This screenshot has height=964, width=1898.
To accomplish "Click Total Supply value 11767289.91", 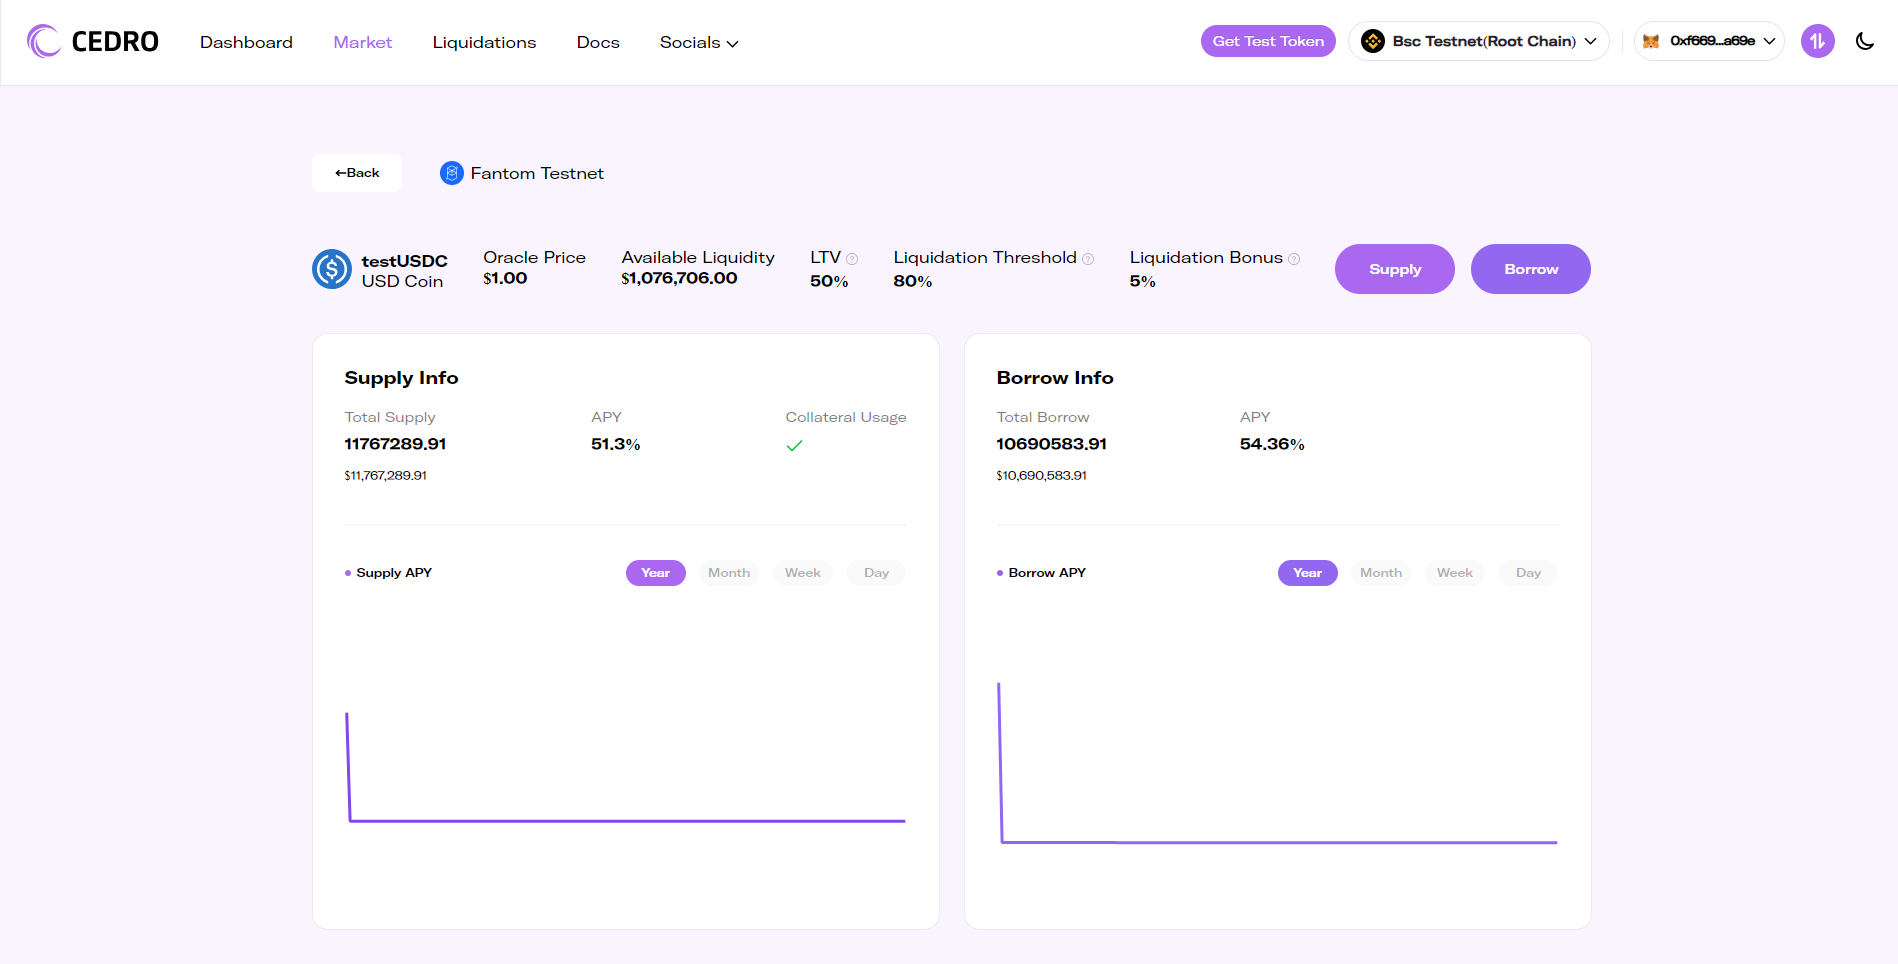I will tap(395, 444).
